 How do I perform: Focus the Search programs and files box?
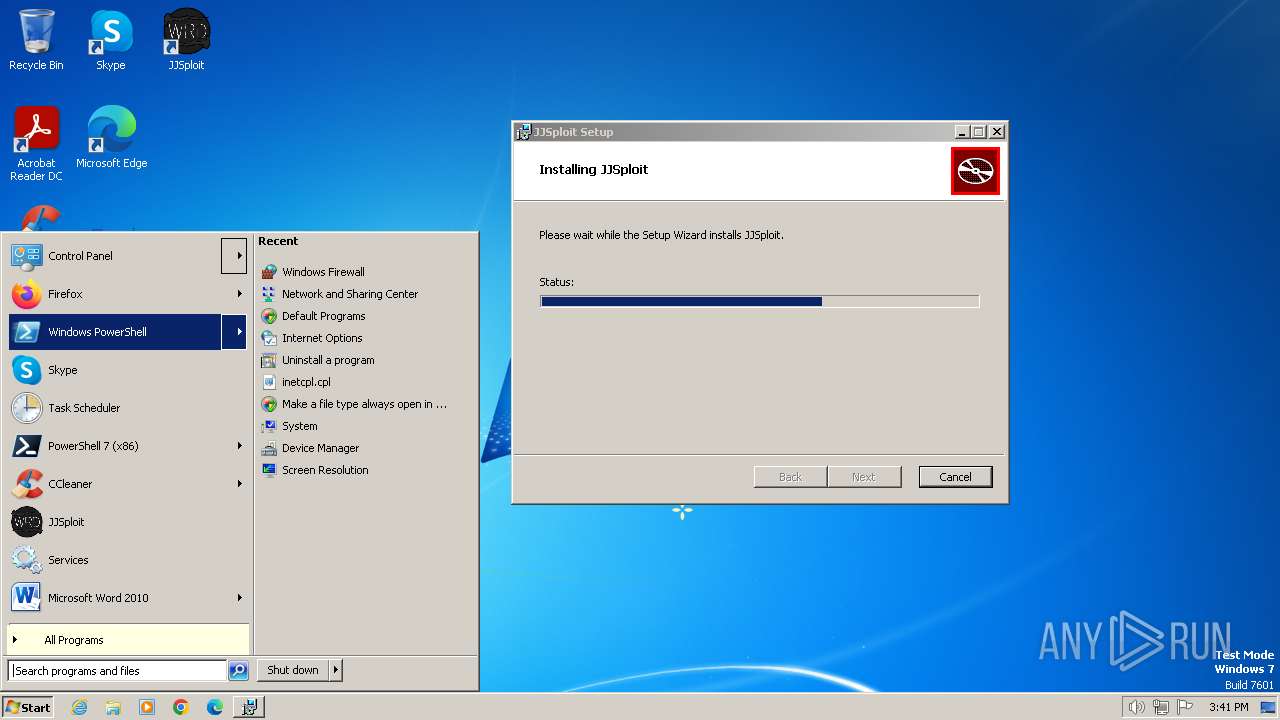click(117, 671)
